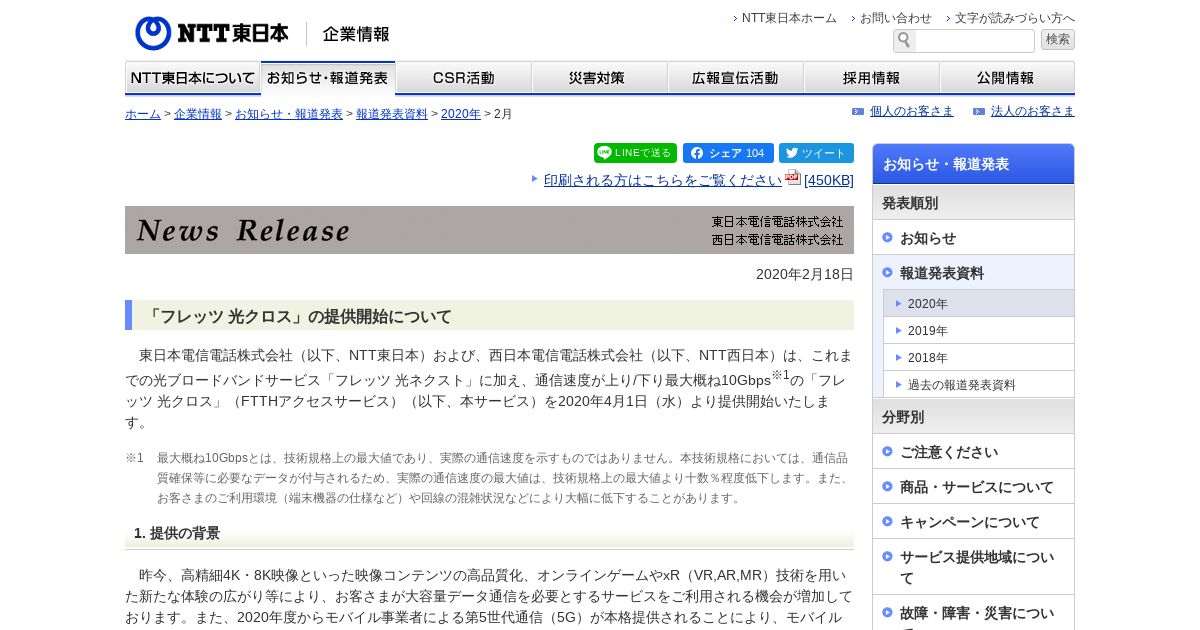This screenshot has width=1200, height=630.
Task: Click the search magnifier icon
Action: (904, 40)
